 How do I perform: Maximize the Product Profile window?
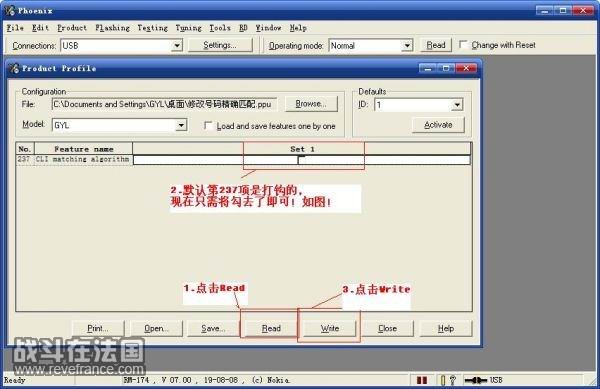446,68
